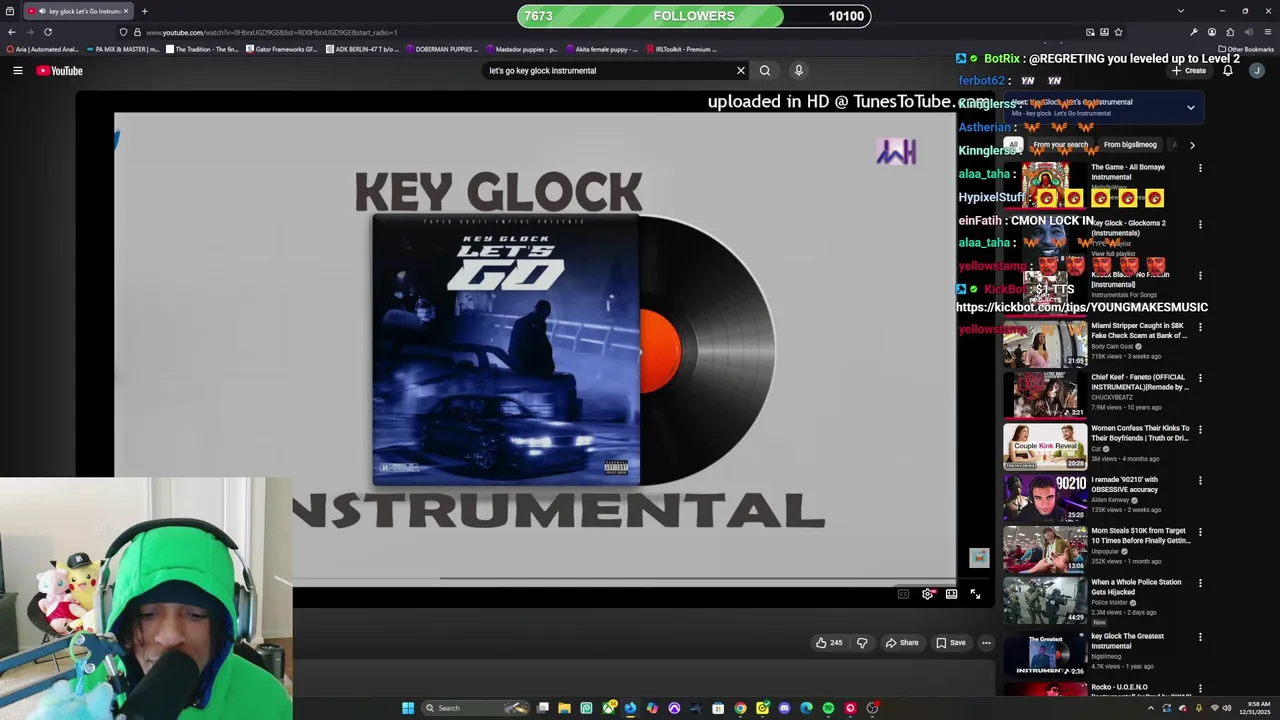Open PA MIX & MASTER bookmark
The width and height of the screenshot is (1280, 720).
pos(123,49)
